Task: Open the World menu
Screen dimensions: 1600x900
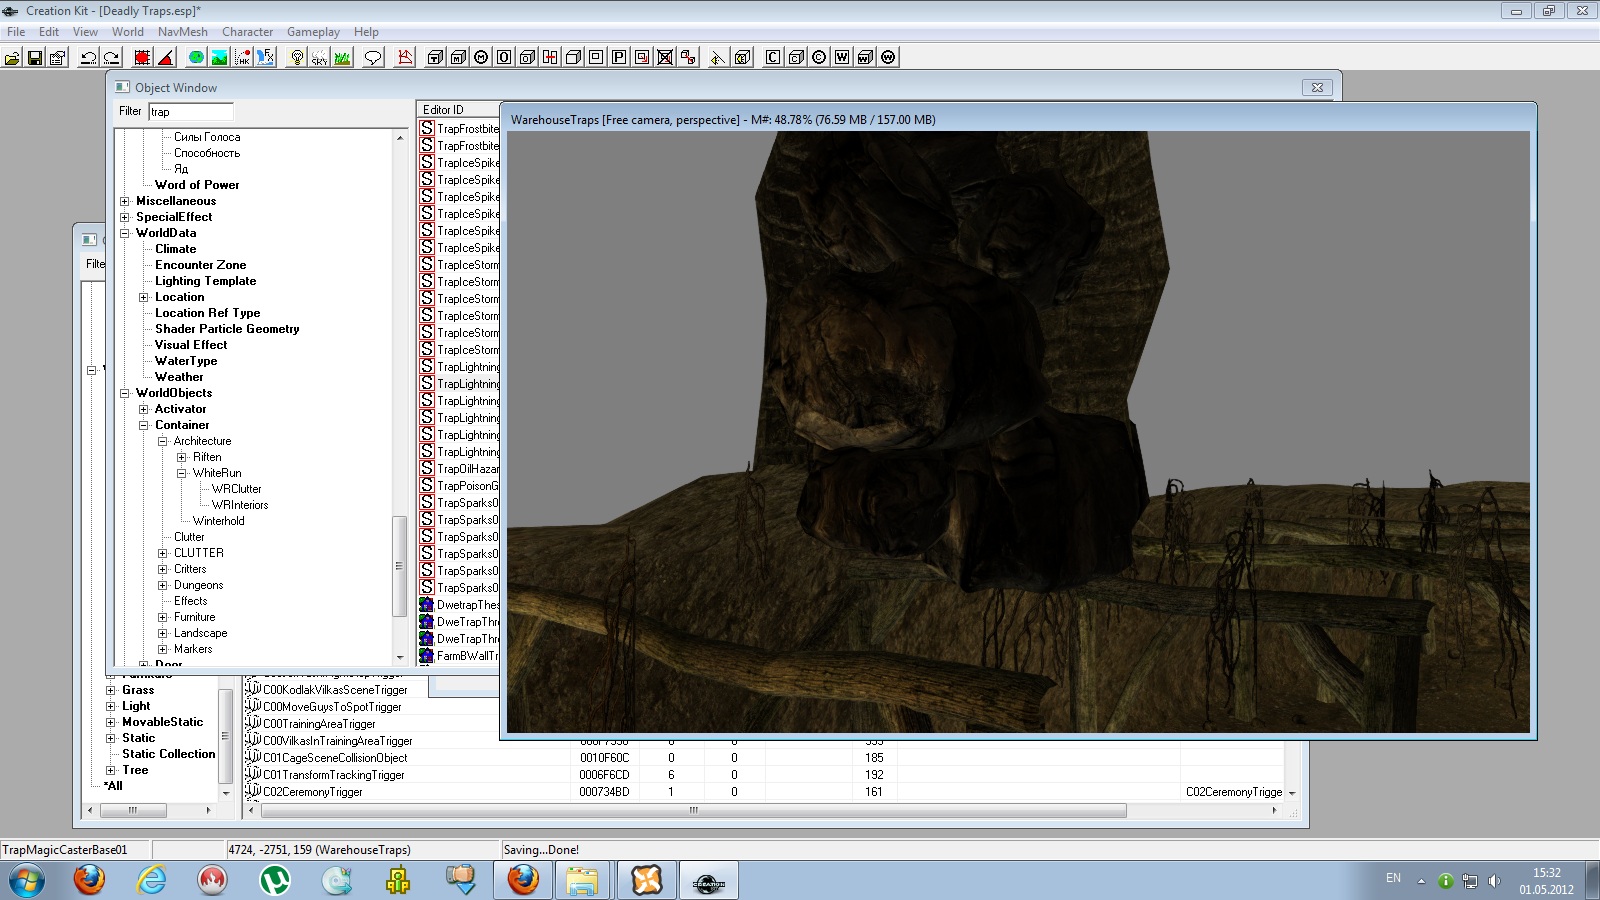Action: [128, 32]
